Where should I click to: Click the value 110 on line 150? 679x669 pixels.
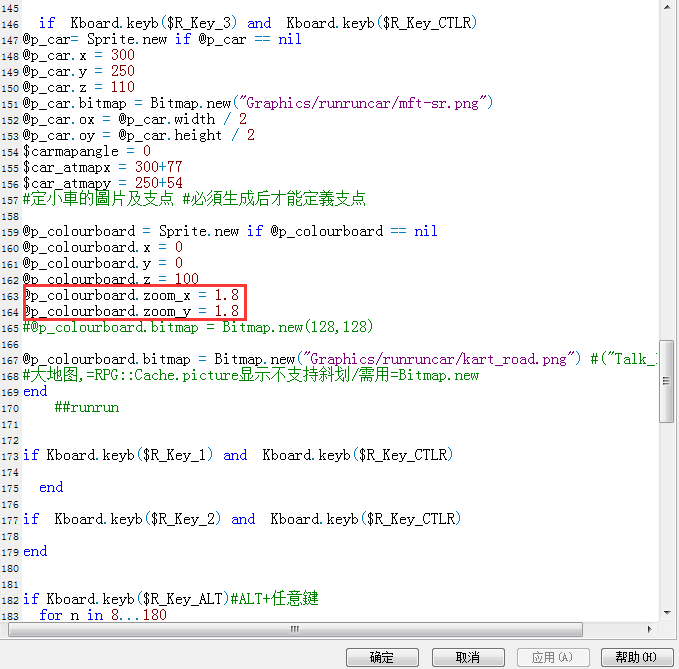point(123,87)
